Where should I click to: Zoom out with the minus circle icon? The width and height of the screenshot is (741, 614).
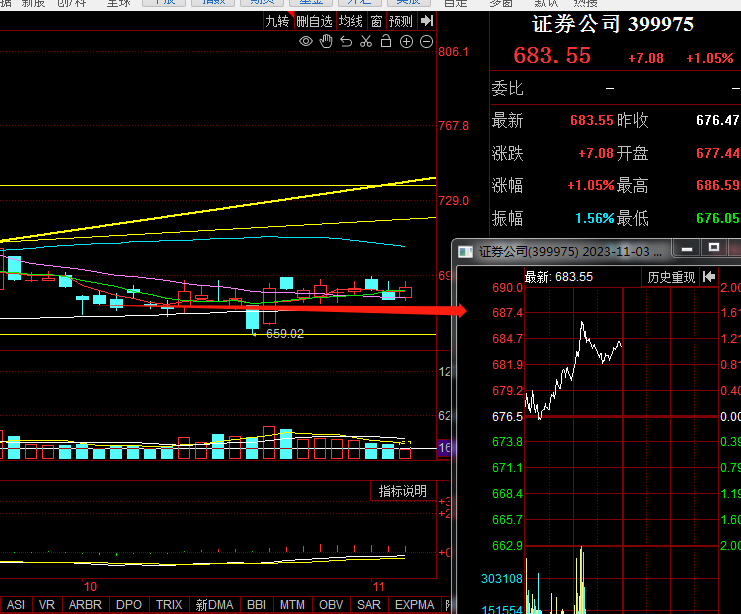pyautogui.click(x=426, y=42)
